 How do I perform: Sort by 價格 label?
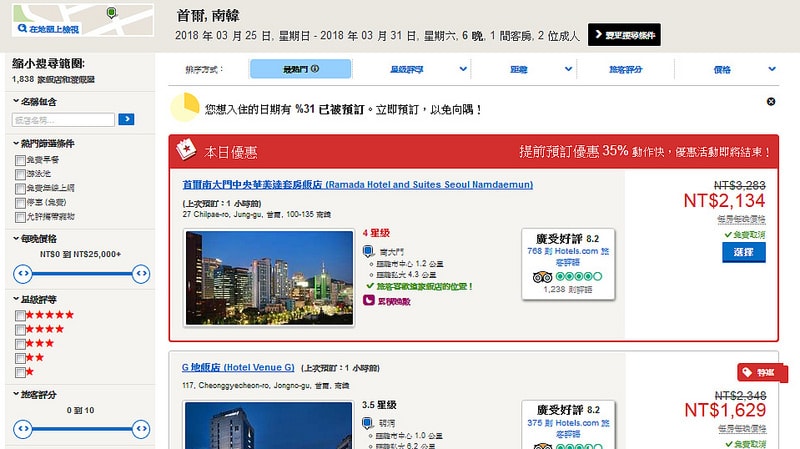click(x=722, y=69)
